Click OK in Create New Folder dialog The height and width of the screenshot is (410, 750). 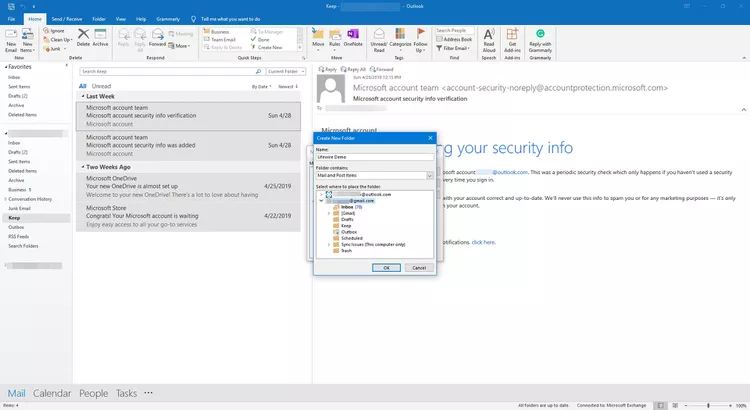tap(386, 268)
